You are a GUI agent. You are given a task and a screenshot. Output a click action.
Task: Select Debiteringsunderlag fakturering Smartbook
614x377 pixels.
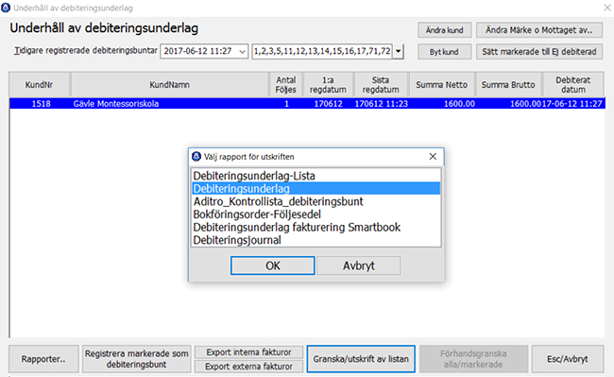[x=316, y=227]
